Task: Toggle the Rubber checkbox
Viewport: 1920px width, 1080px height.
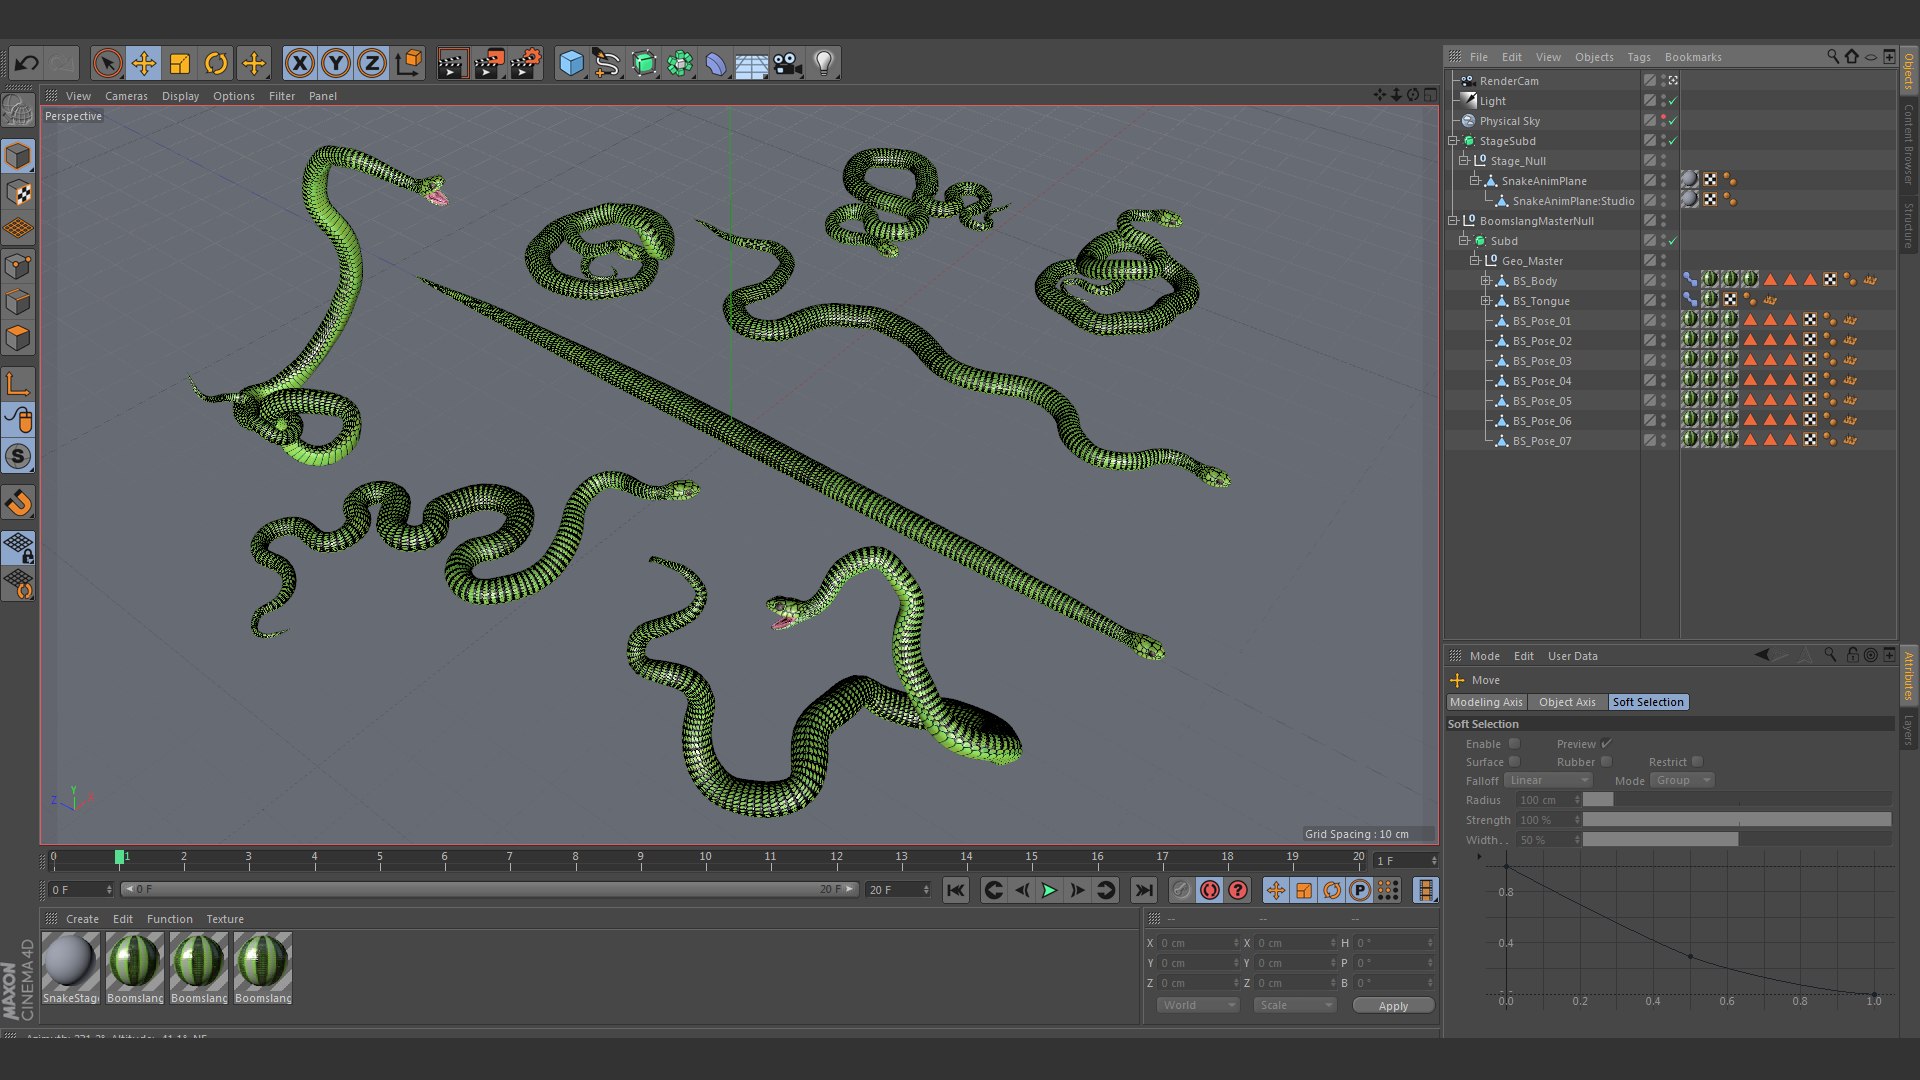Action: [1606, 761]
